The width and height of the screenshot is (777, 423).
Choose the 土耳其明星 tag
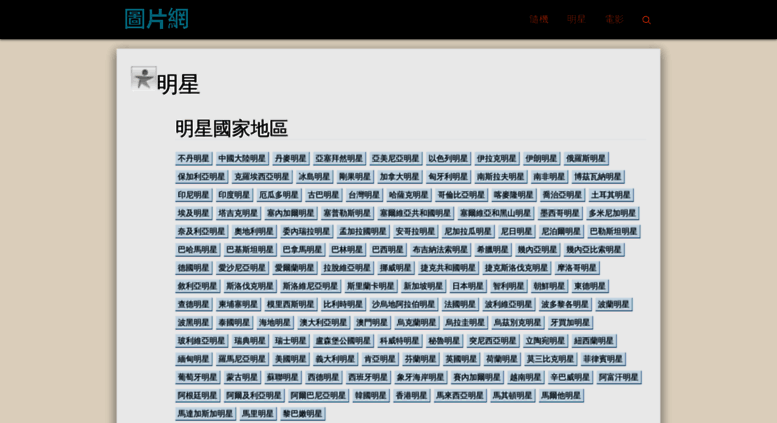pyautogui.click(x=611, y=195)
